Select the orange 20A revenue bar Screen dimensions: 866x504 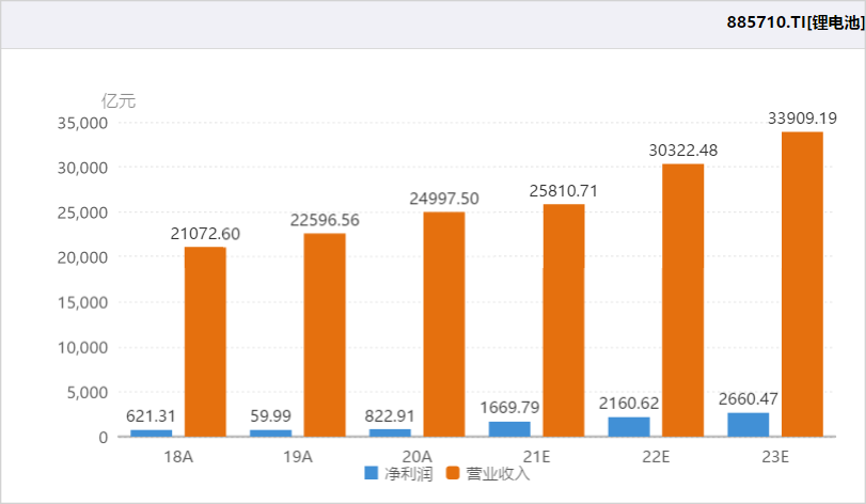(443, 323)
